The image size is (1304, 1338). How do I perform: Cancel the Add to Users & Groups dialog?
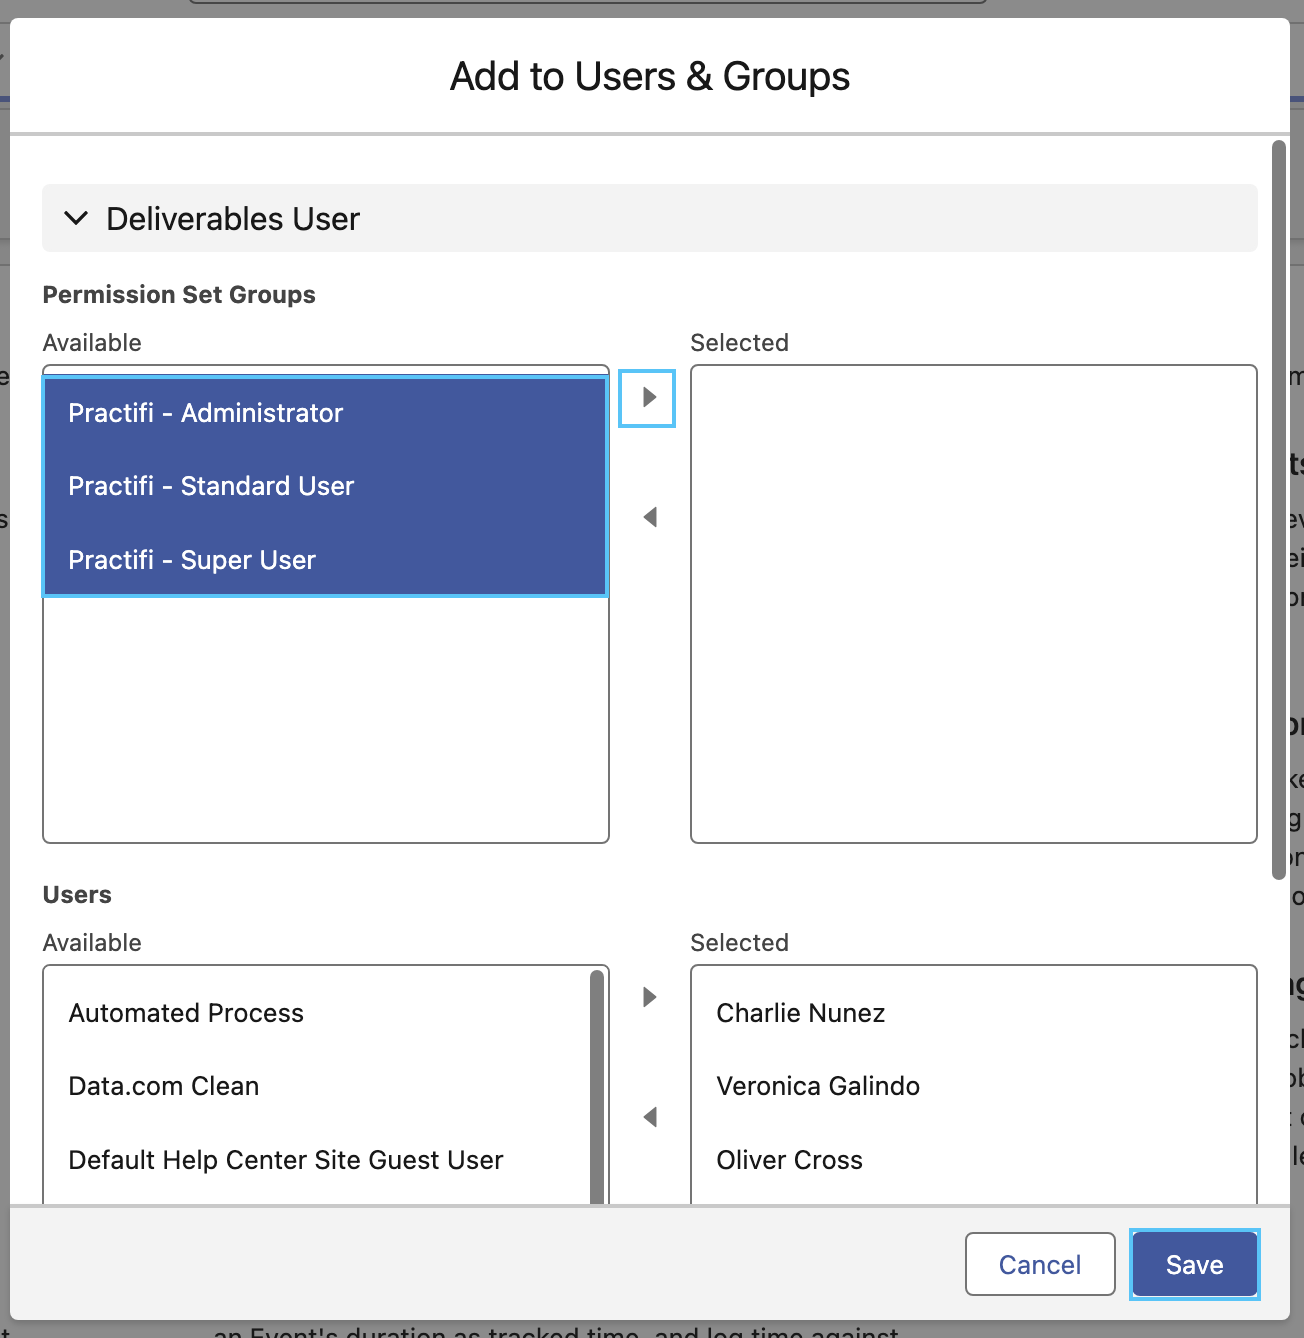point(1040,1265)
